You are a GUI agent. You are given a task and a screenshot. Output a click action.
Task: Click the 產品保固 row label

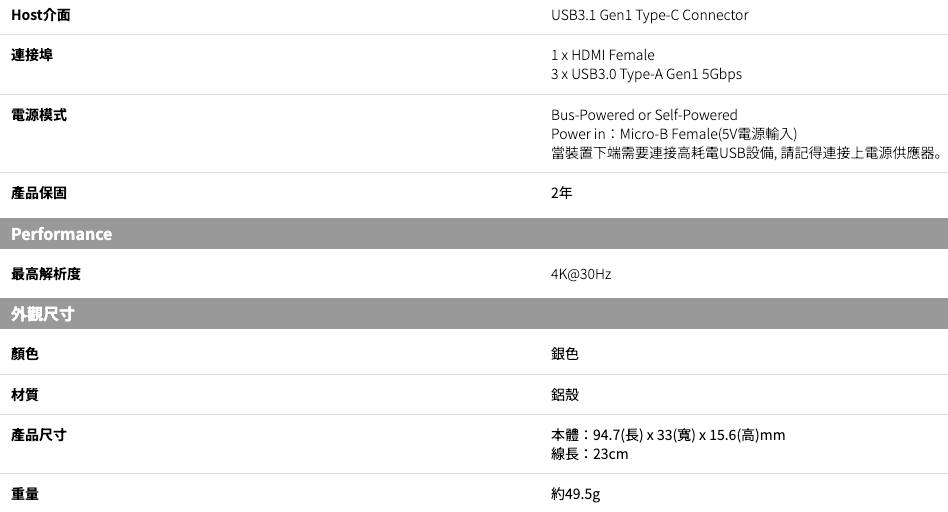point(39,193)
